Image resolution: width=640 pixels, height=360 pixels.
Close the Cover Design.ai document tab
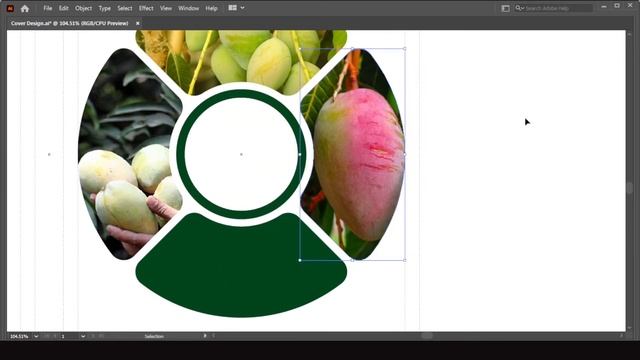(x=138, y=23)
